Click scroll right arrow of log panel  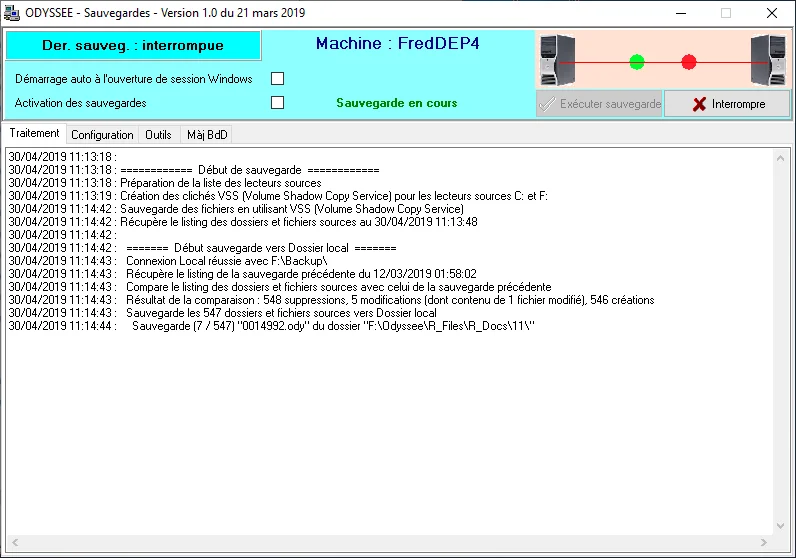coord(764,542)
